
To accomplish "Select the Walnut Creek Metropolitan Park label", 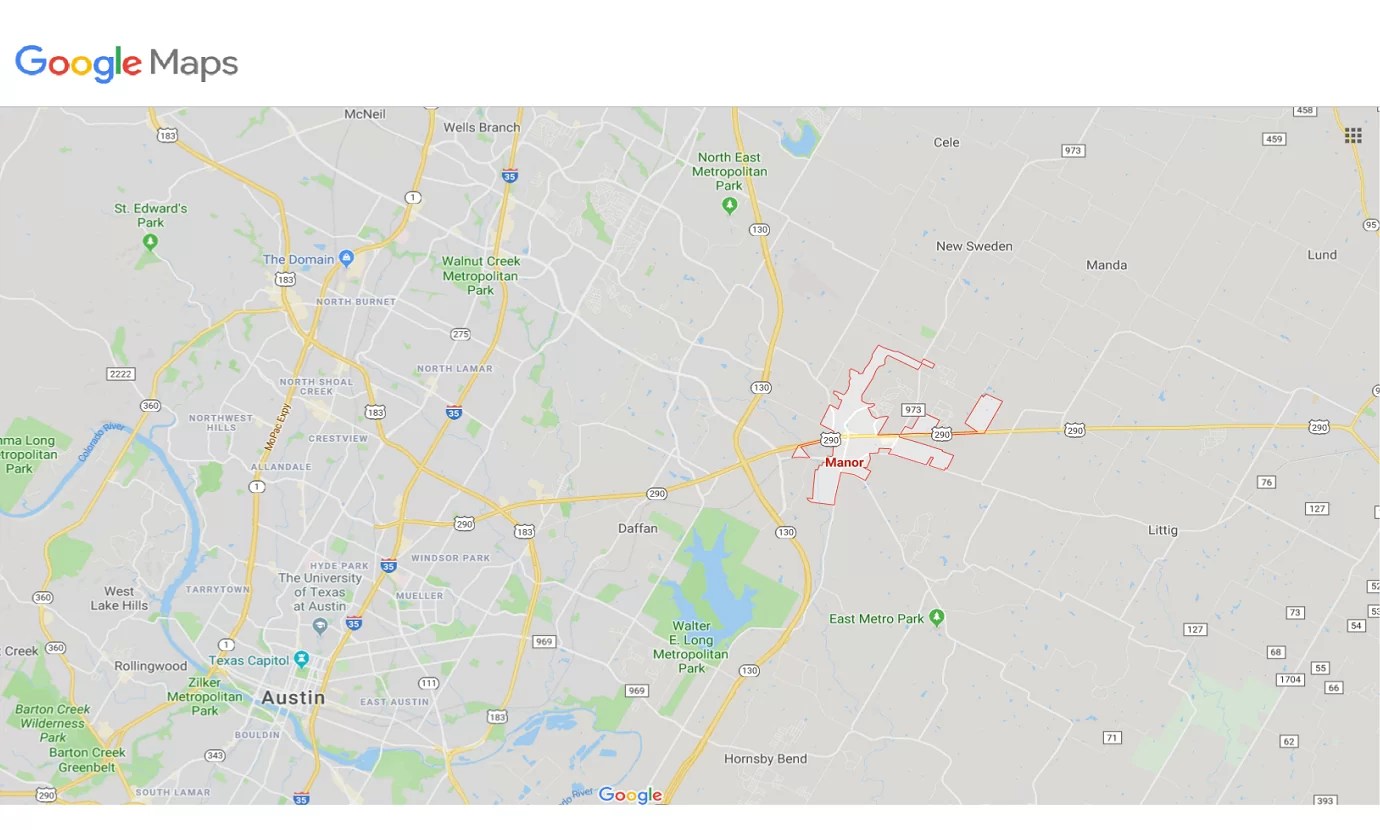I will coord(481,275).
